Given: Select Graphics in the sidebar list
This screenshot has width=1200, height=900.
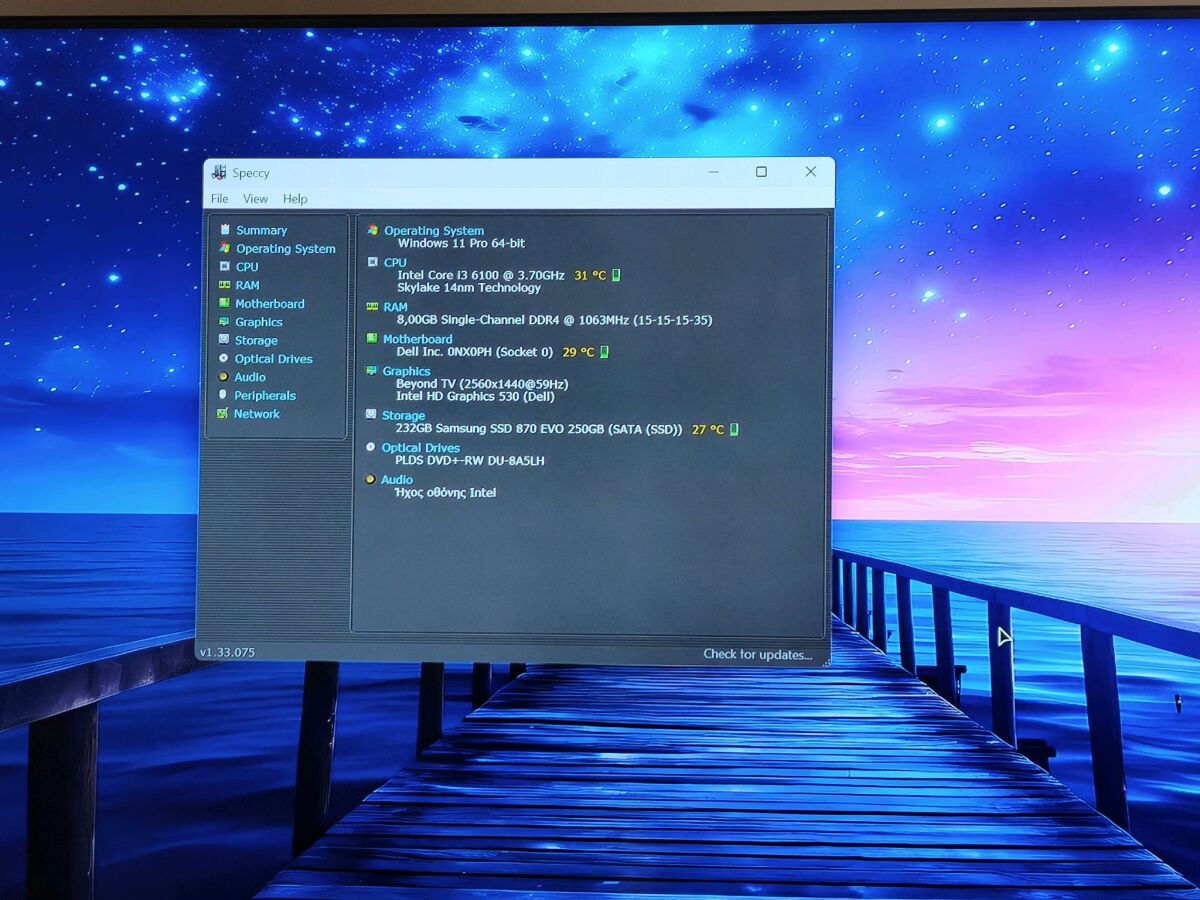Looking at the screenshot, I should (259, 322).
